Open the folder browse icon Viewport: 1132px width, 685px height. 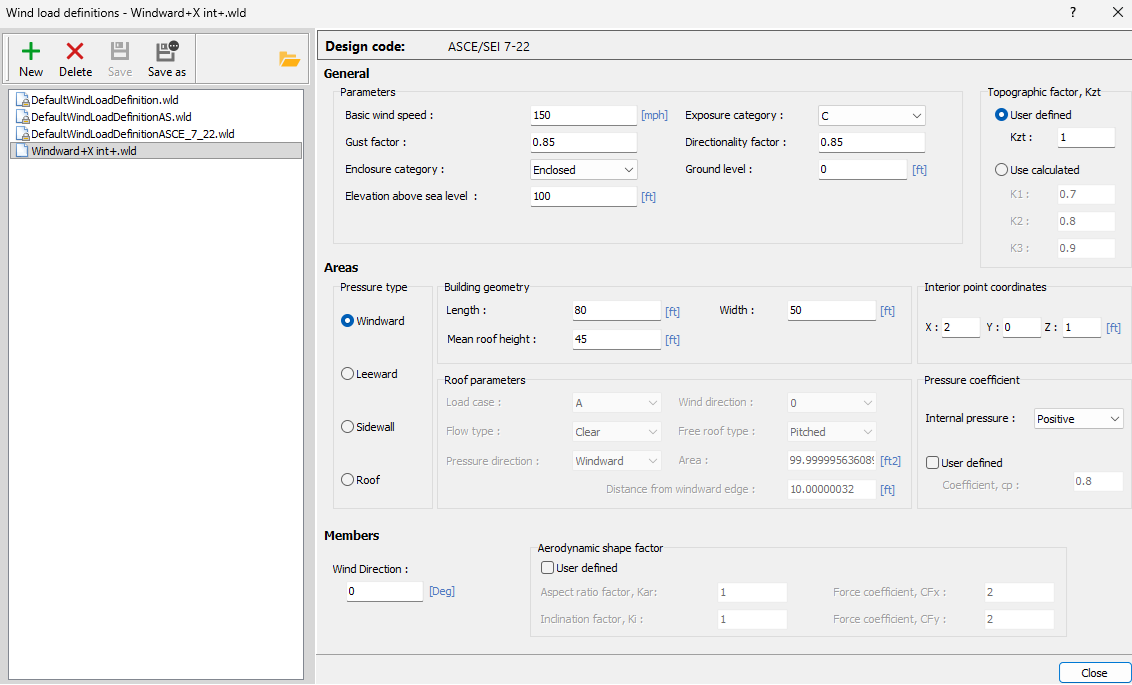click(x=290, y=59)
